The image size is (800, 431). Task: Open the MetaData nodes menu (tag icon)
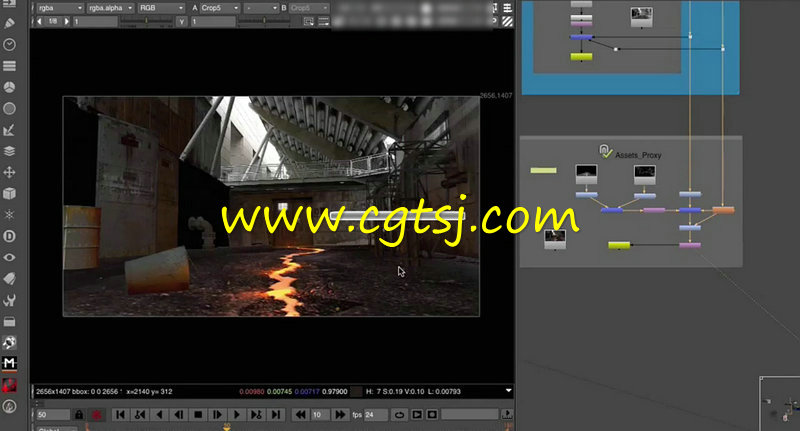(9, 278)
